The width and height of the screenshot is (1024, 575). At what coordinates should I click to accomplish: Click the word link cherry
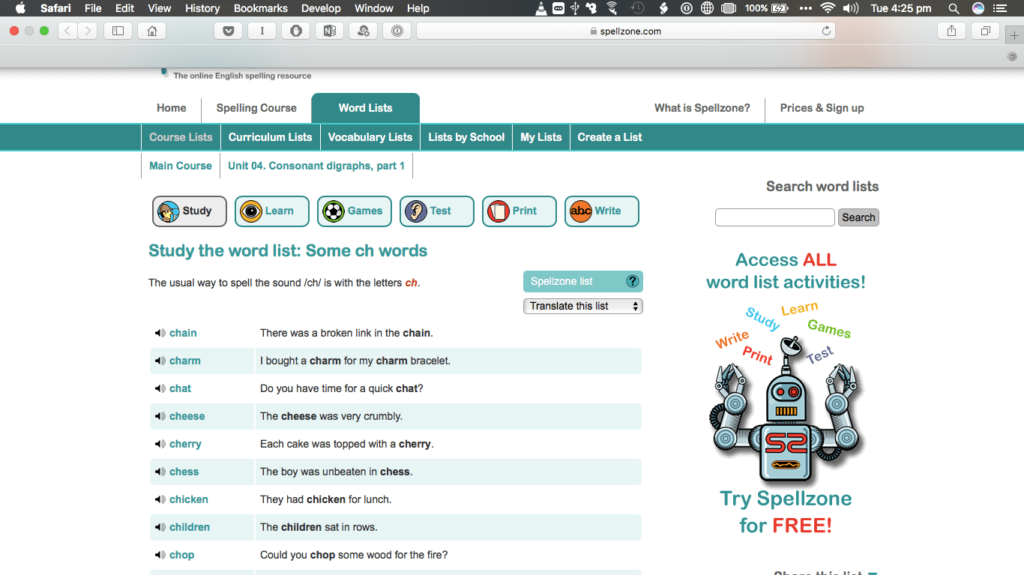pos(185,444)
